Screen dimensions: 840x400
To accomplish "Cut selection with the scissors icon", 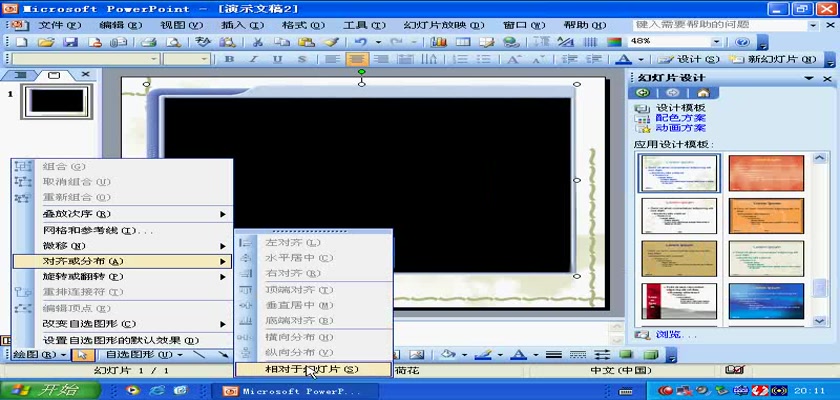I will click(257, 42).
